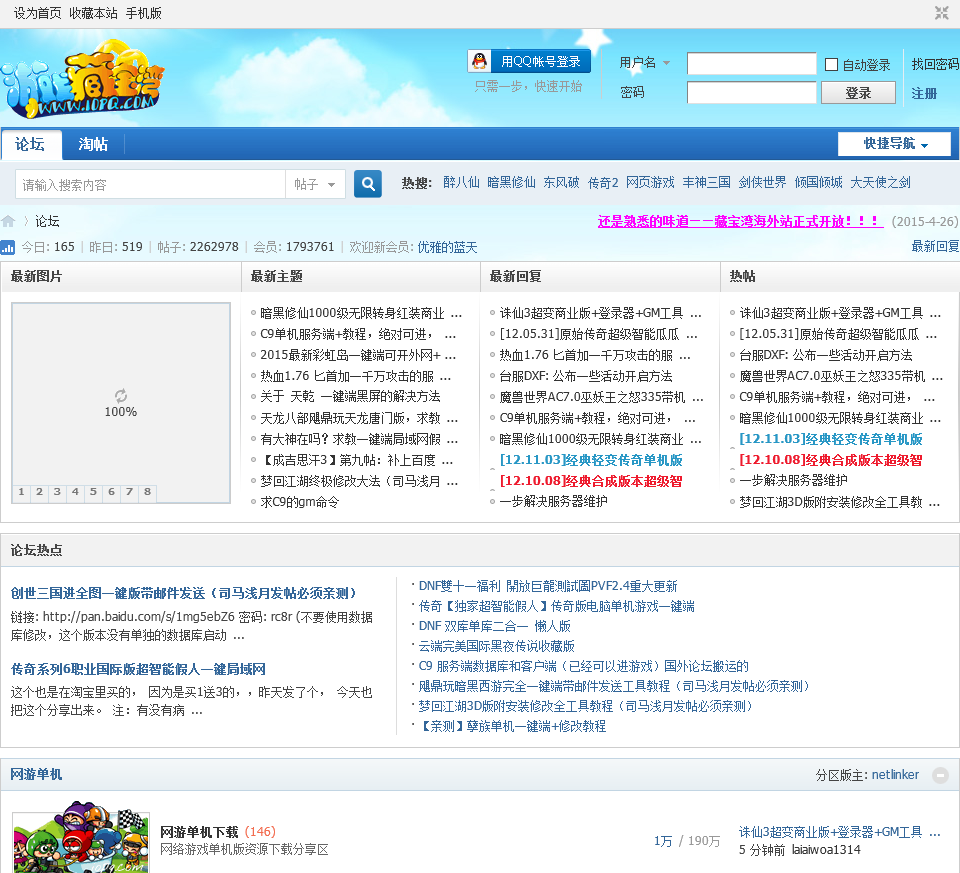
Task: Open the 论坛 breadcrumb link
Action: tap(47, 221)
